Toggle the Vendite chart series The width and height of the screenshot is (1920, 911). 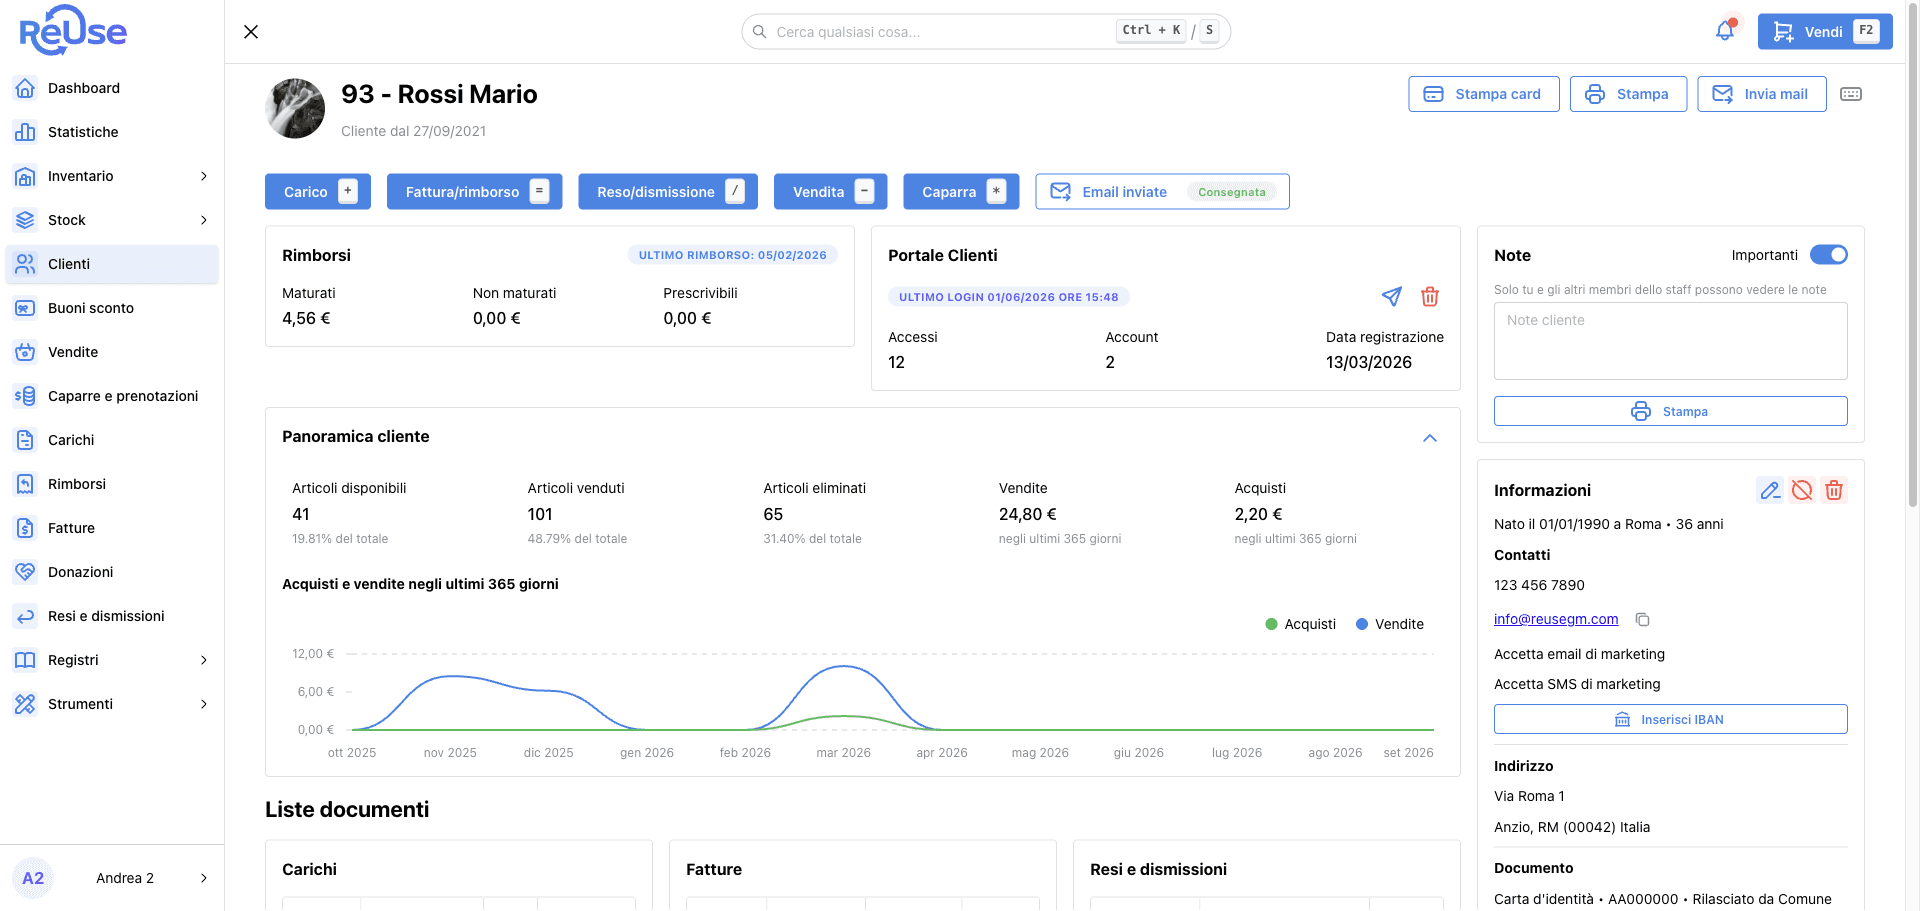coord(1390,624)
